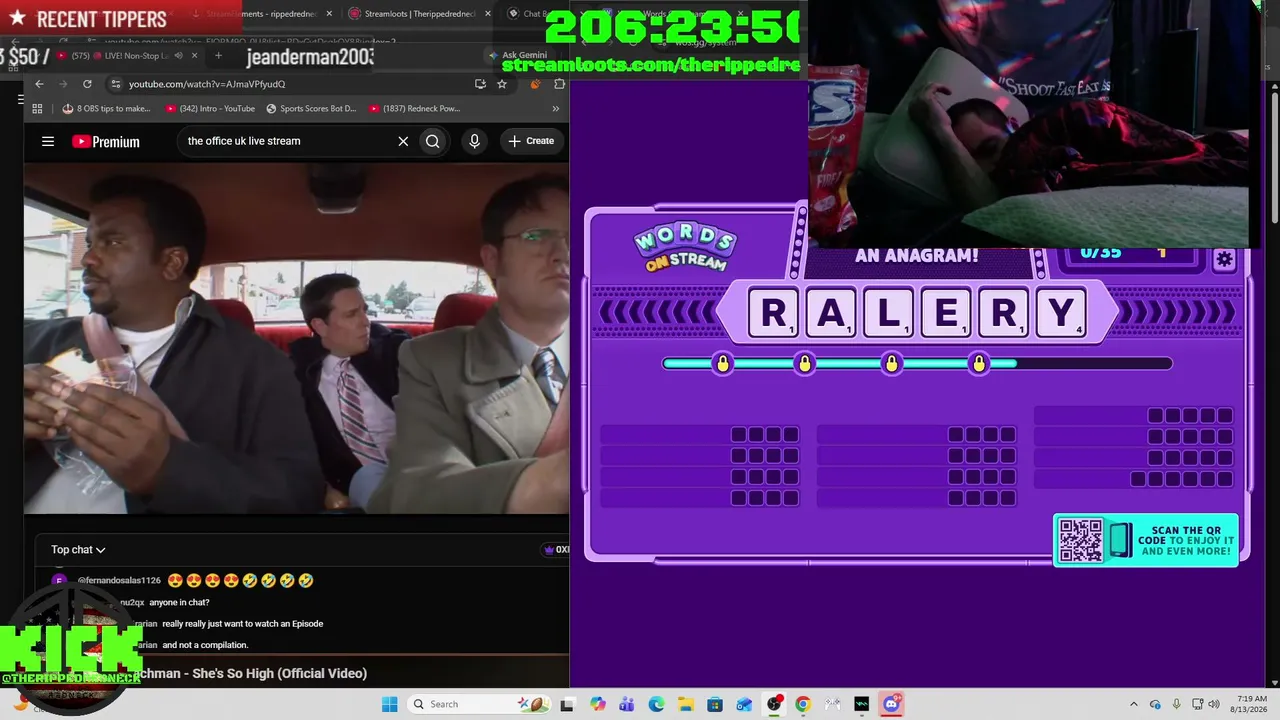Expand the Top chat dropdown

pyautogui.click(x=78, y=550)
